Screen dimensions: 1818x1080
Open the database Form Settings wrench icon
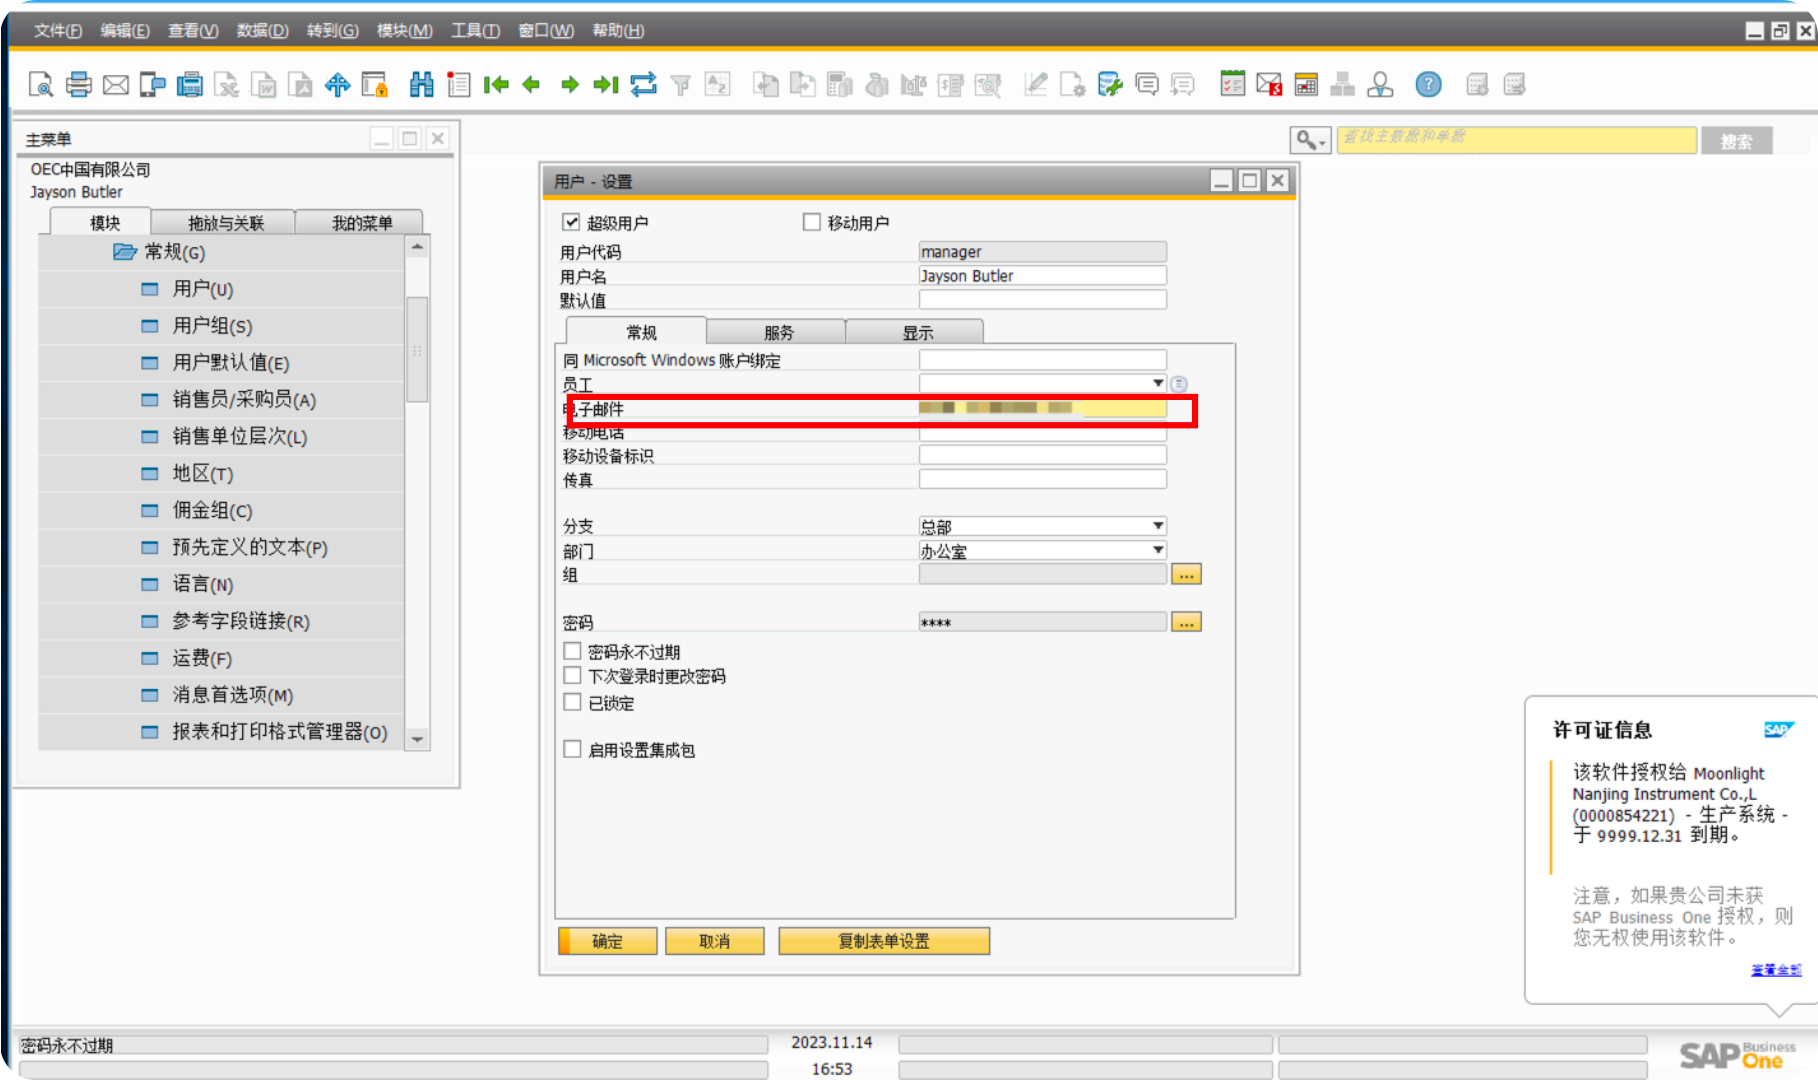coord(1110,85)
